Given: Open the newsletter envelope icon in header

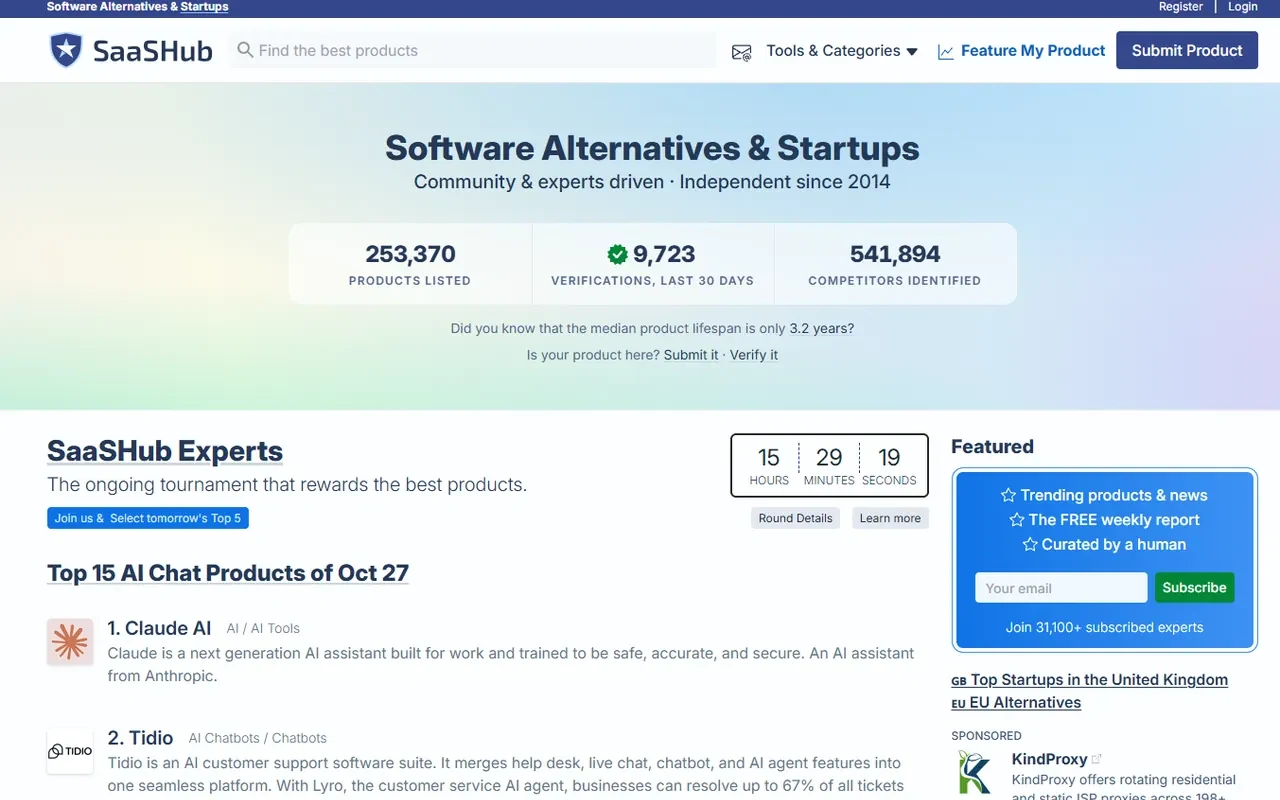Looking at the screenshot, I should point(741,52).
